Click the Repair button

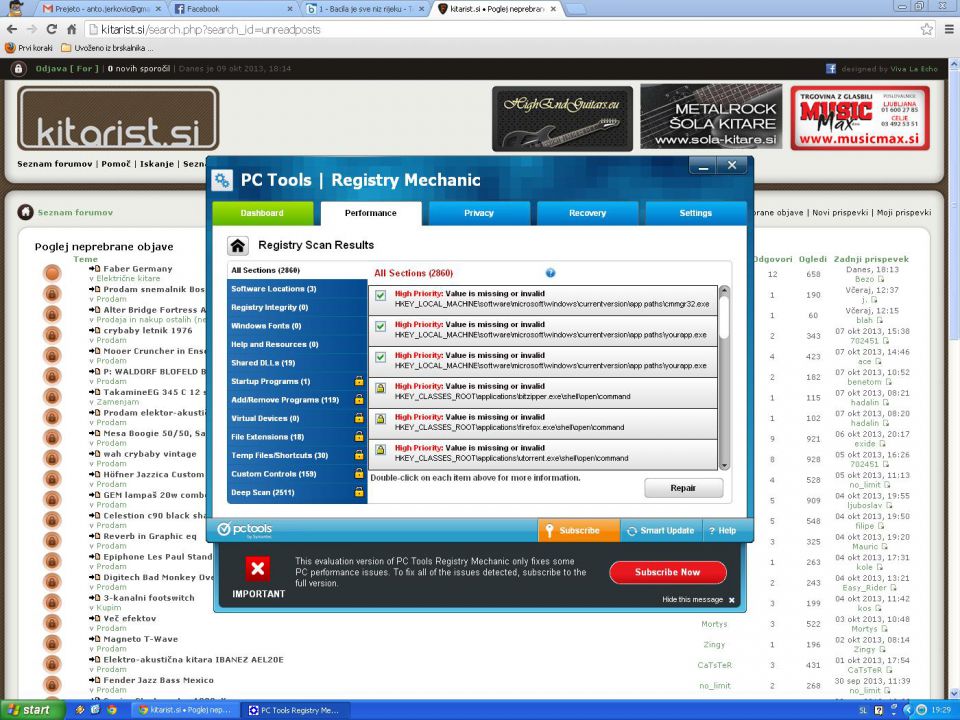tap(683, 488)
